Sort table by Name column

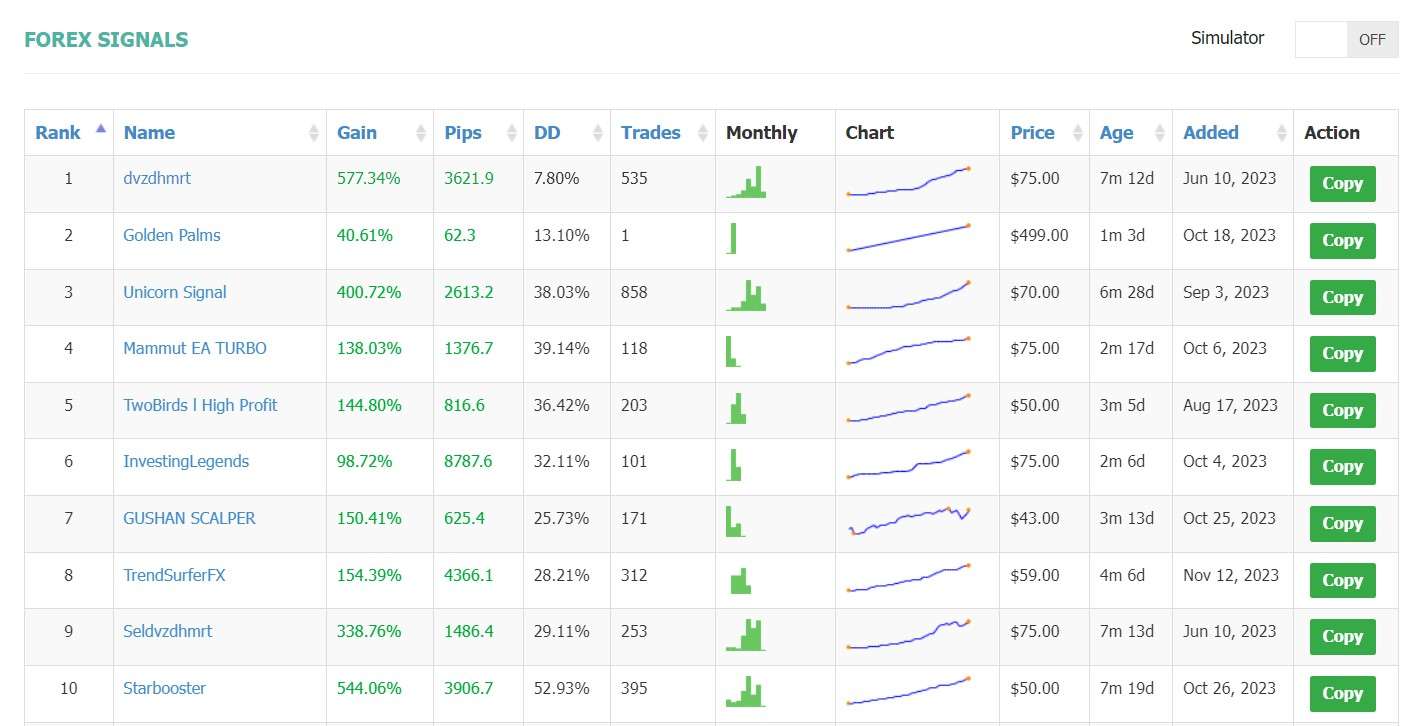pos(220,132)
